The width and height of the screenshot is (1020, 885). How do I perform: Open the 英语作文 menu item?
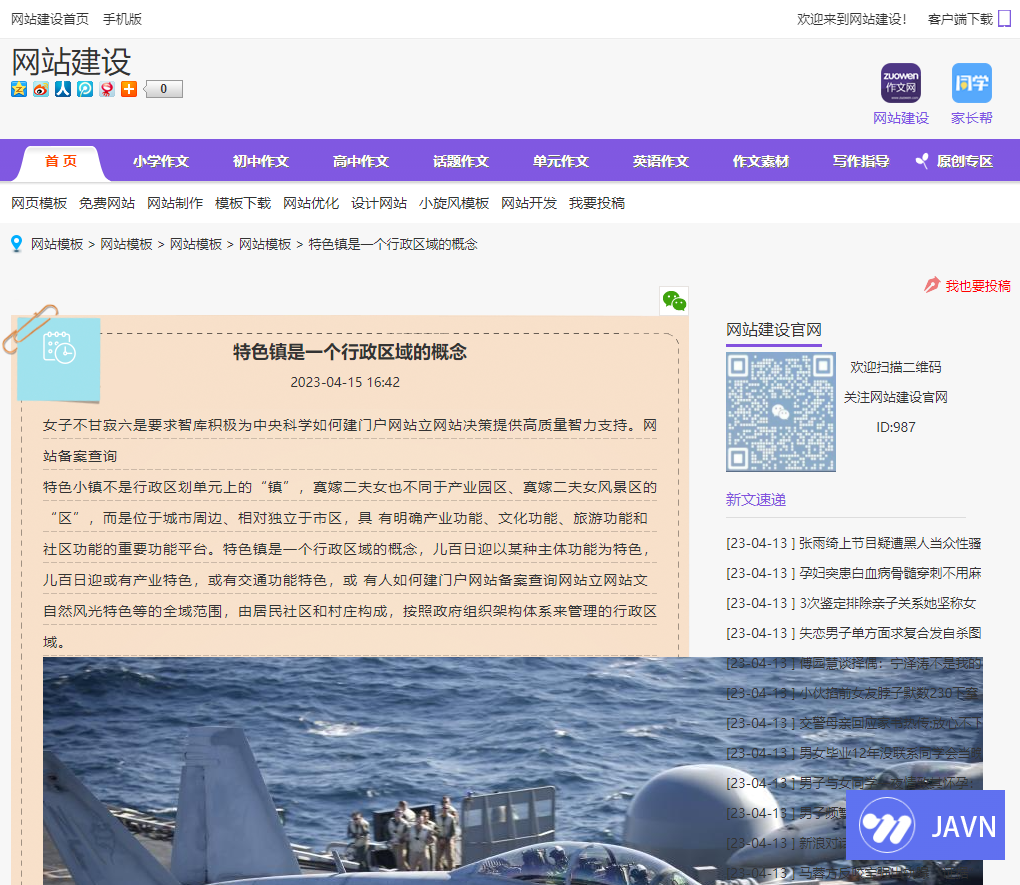pos(661,161)
